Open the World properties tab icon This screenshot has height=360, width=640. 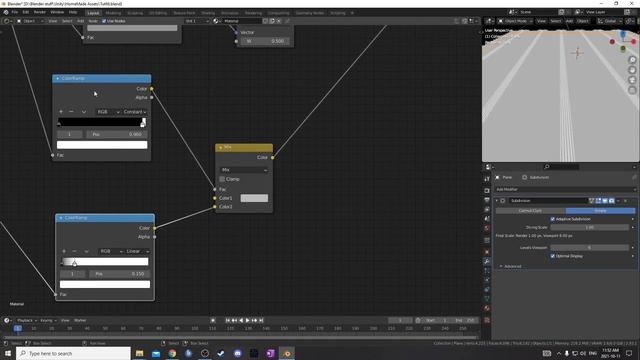487,228
